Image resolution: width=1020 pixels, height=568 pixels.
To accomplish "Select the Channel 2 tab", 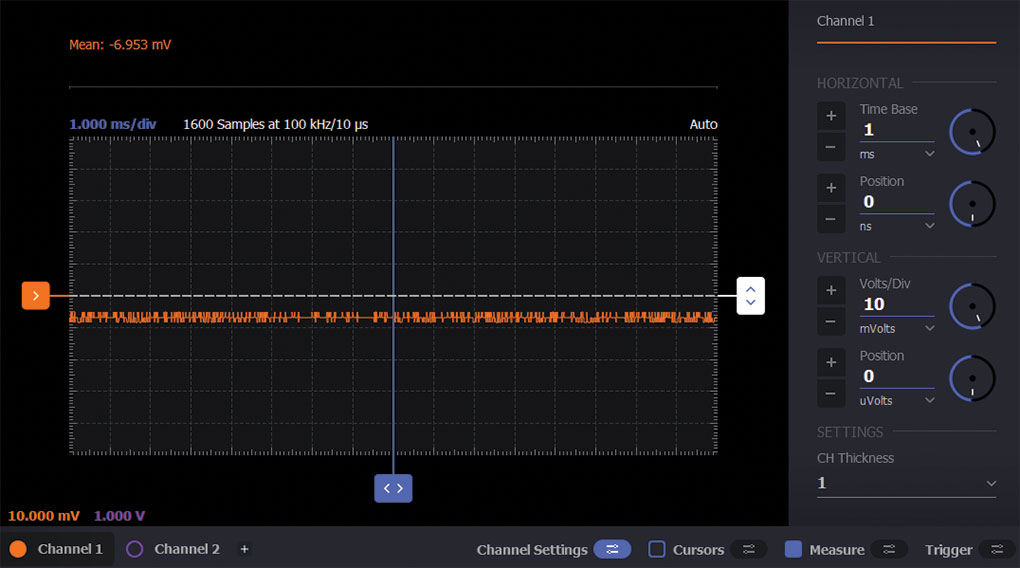I will 174,549.
